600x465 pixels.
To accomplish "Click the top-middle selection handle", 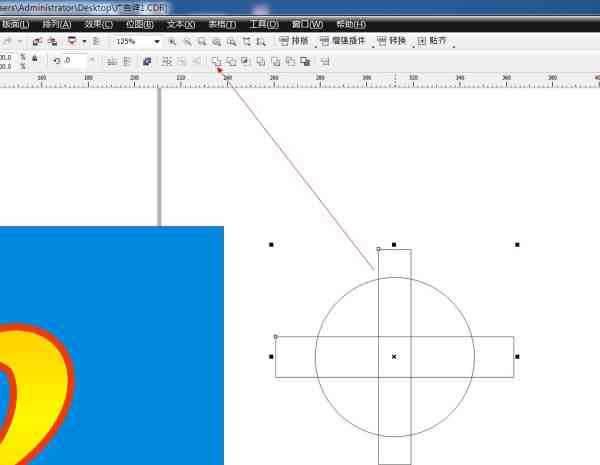I will (x=394, y=245).
